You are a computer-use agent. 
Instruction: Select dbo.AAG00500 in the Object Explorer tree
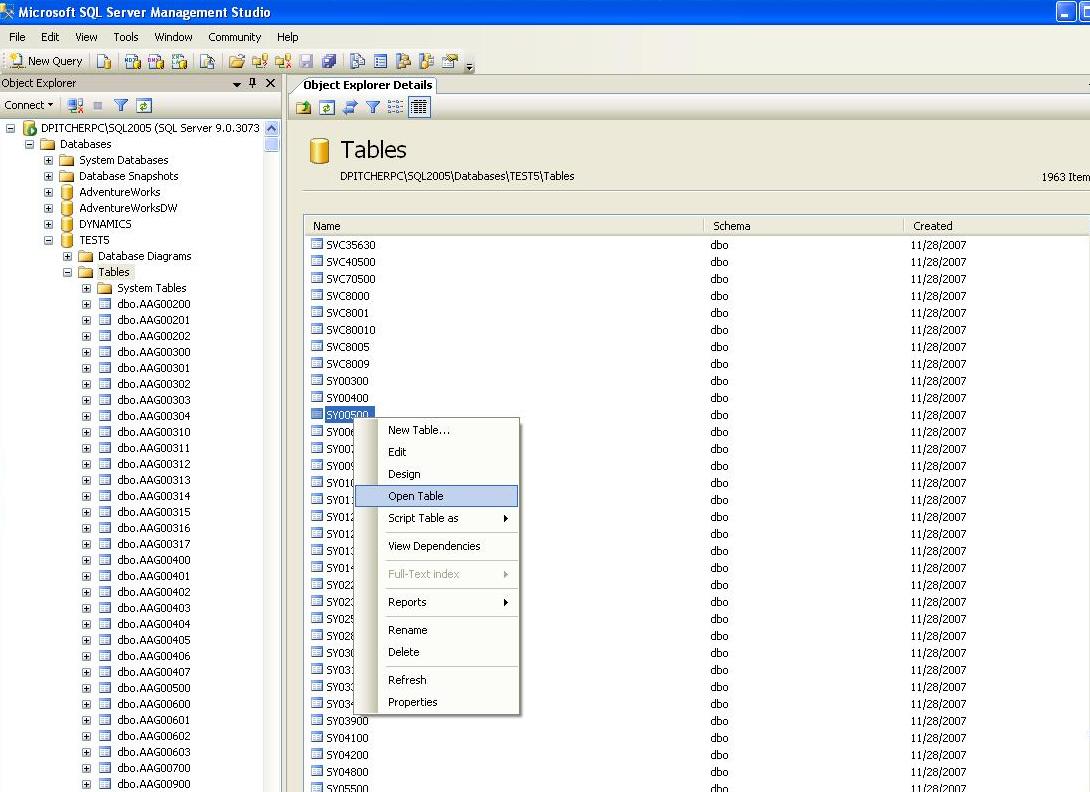[x=154, y=688]
